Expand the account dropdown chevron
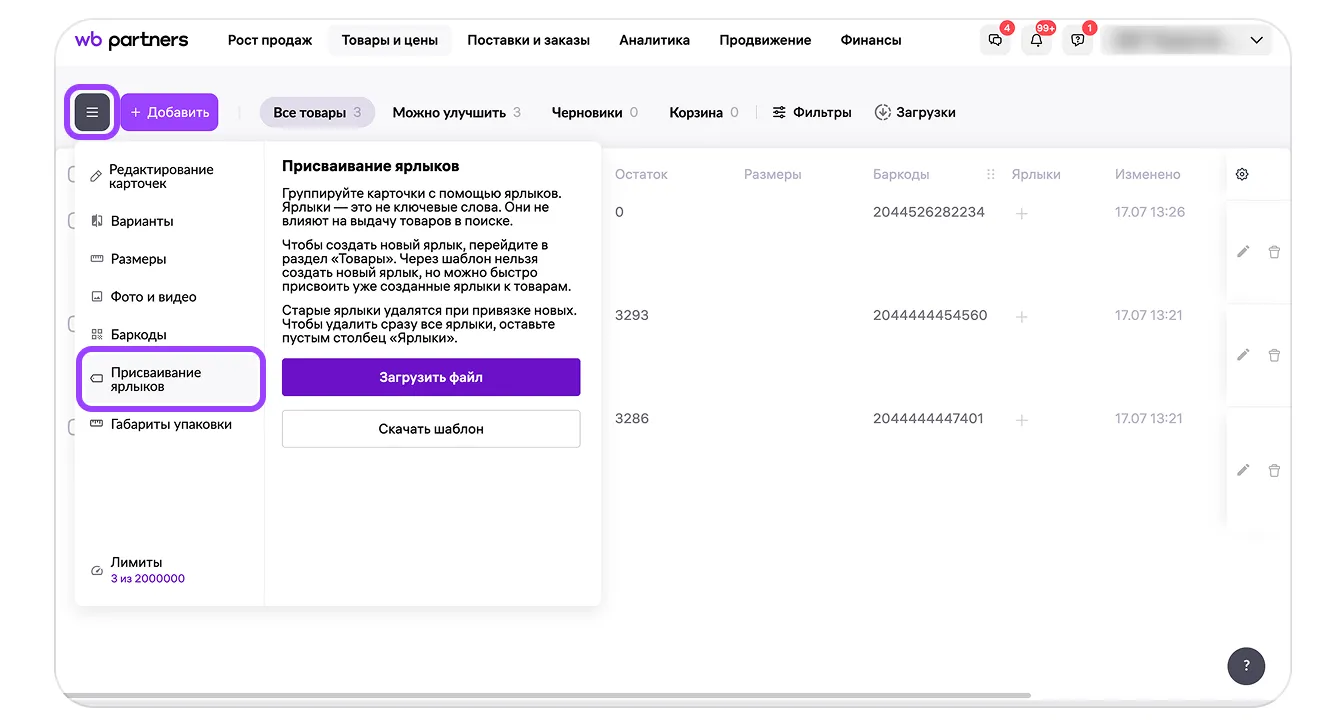Image resolution: width=1344 pixels, height=728 pixels. tap(1257, 41)
